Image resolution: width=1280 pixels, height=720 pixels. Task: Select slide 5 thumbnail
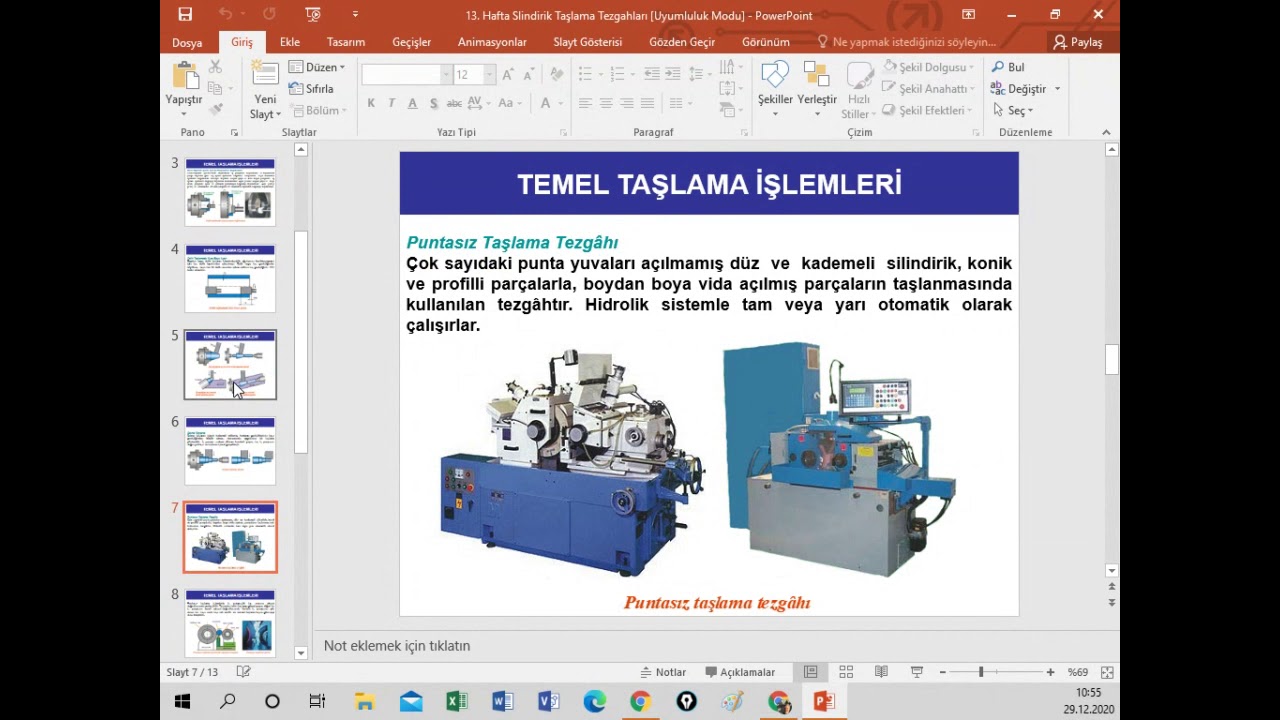(x=230, y=365)
